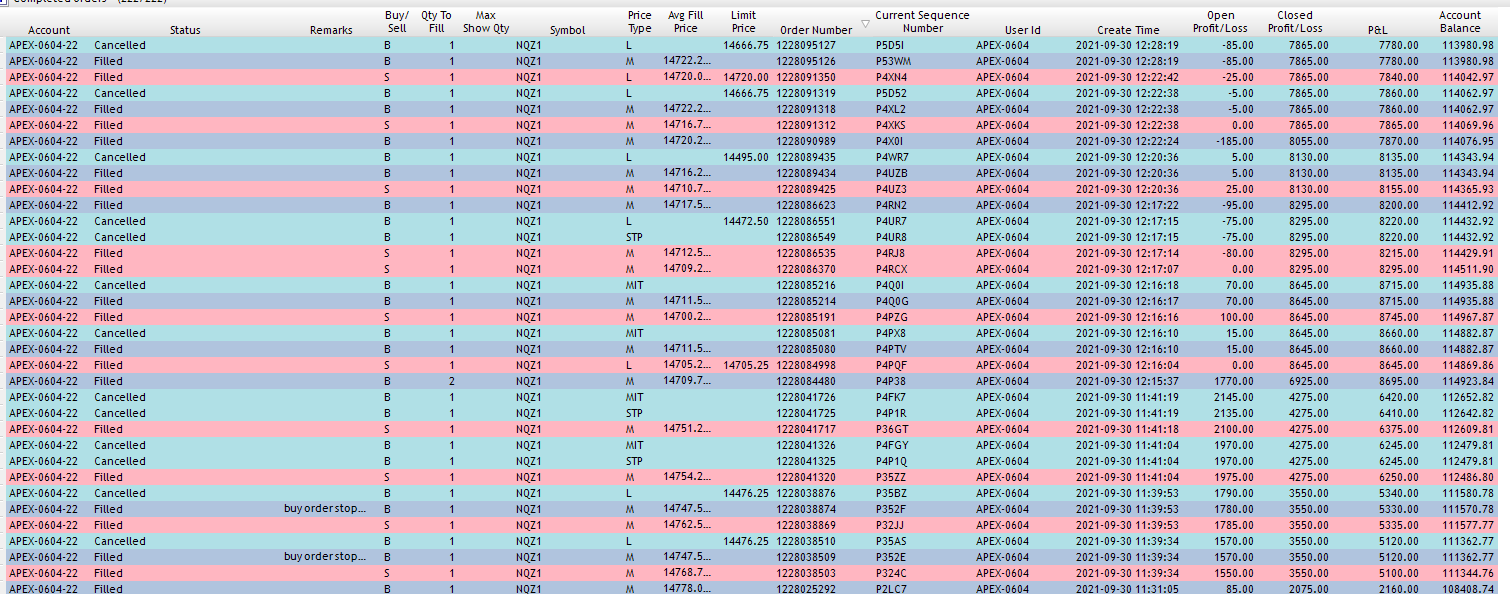Screen dimensions: 1510x594
Task: Click sequence number P5D52
Action: [x=890, y=93]
